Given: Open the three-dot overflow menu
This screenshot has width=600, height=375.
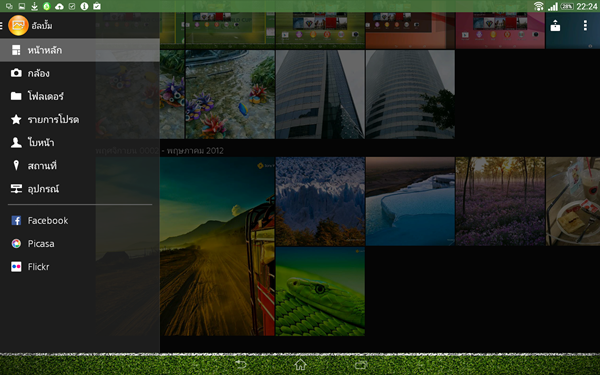Looking at the screenshot, I should click(x=585, y=25).
